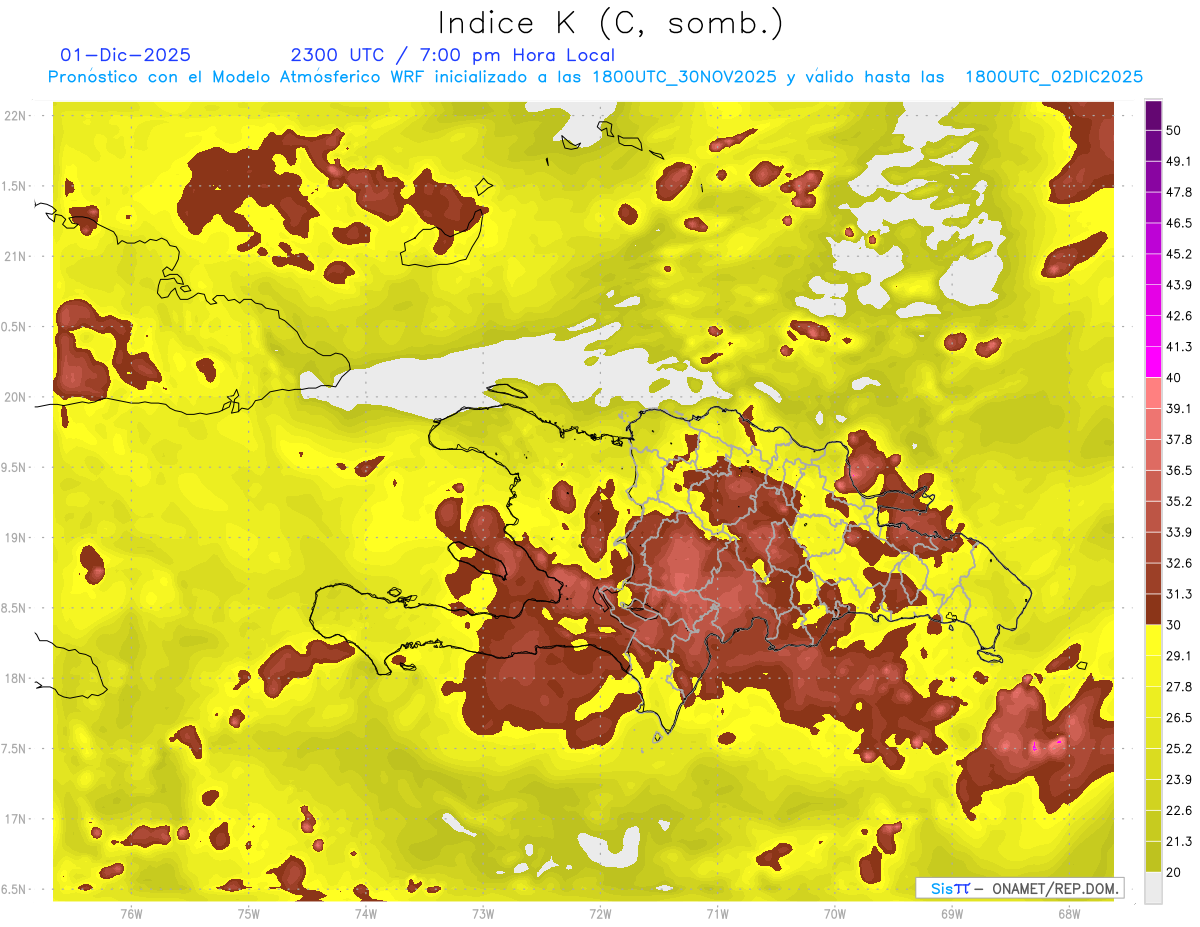Click the '17N' latitude label
1200x927 pixels.
point(15,819)
